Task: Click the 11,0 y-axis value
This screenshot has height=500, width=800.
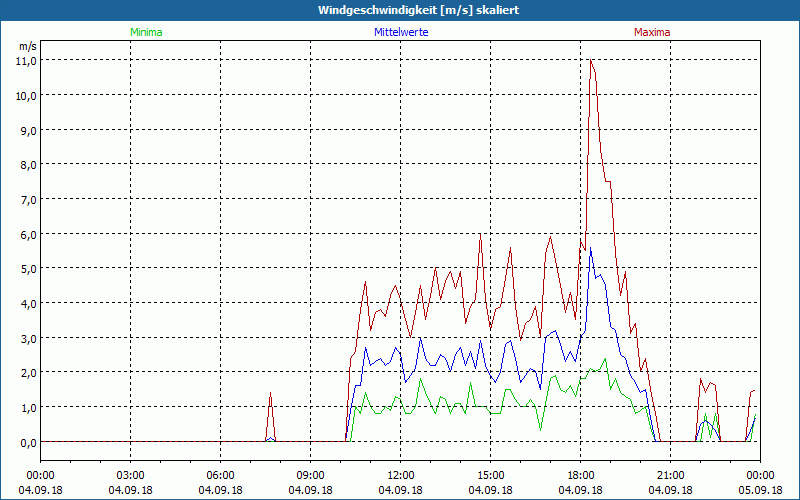Action: point(28,61)
